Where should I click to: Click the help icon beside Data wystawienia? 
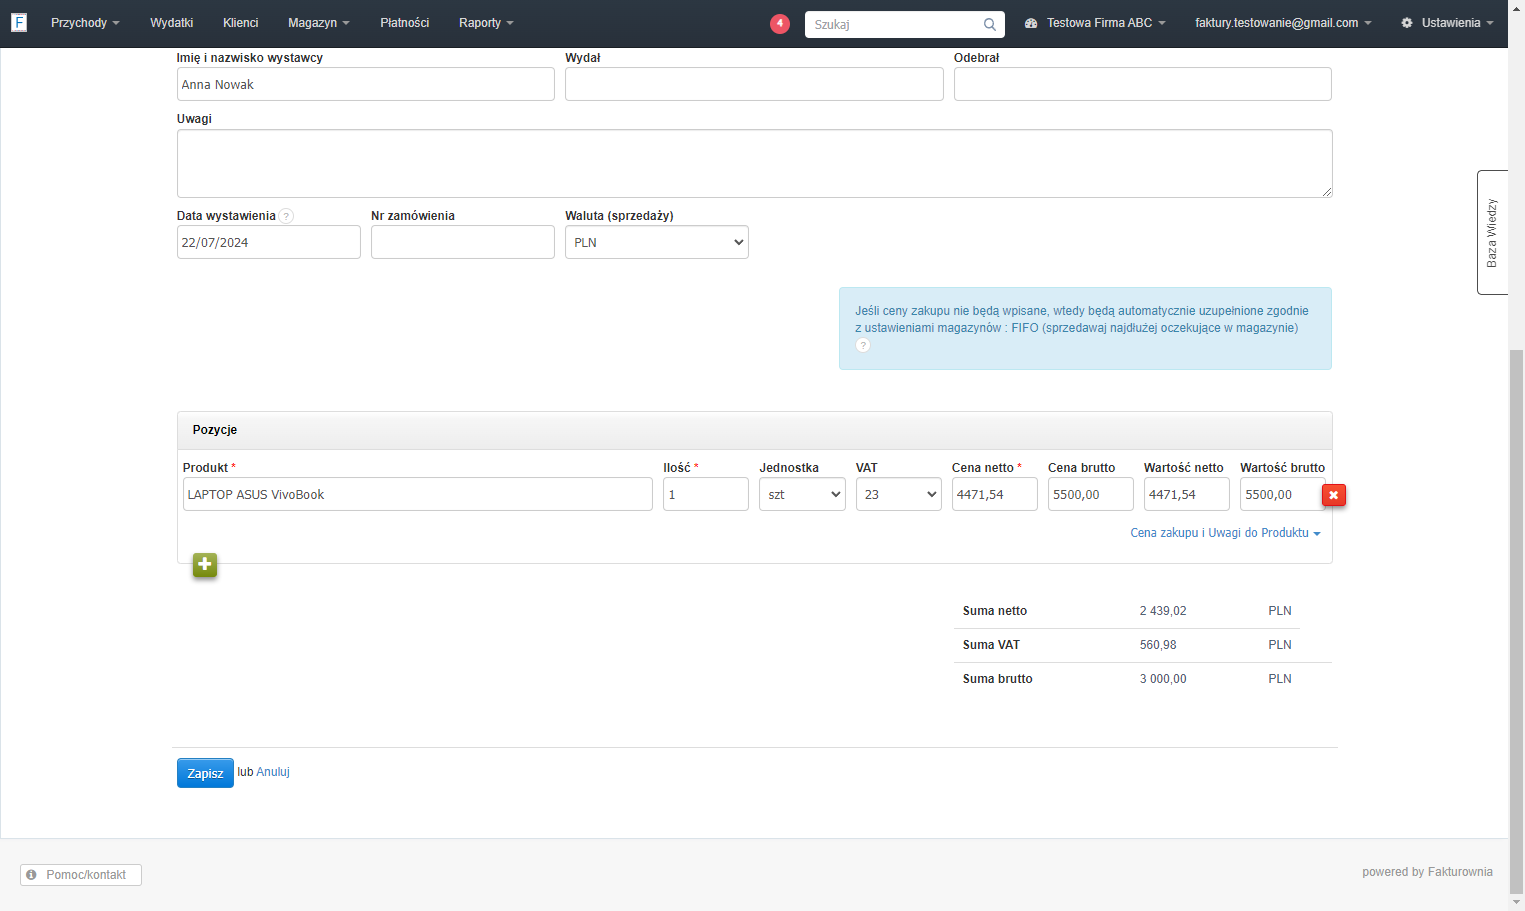286,216
